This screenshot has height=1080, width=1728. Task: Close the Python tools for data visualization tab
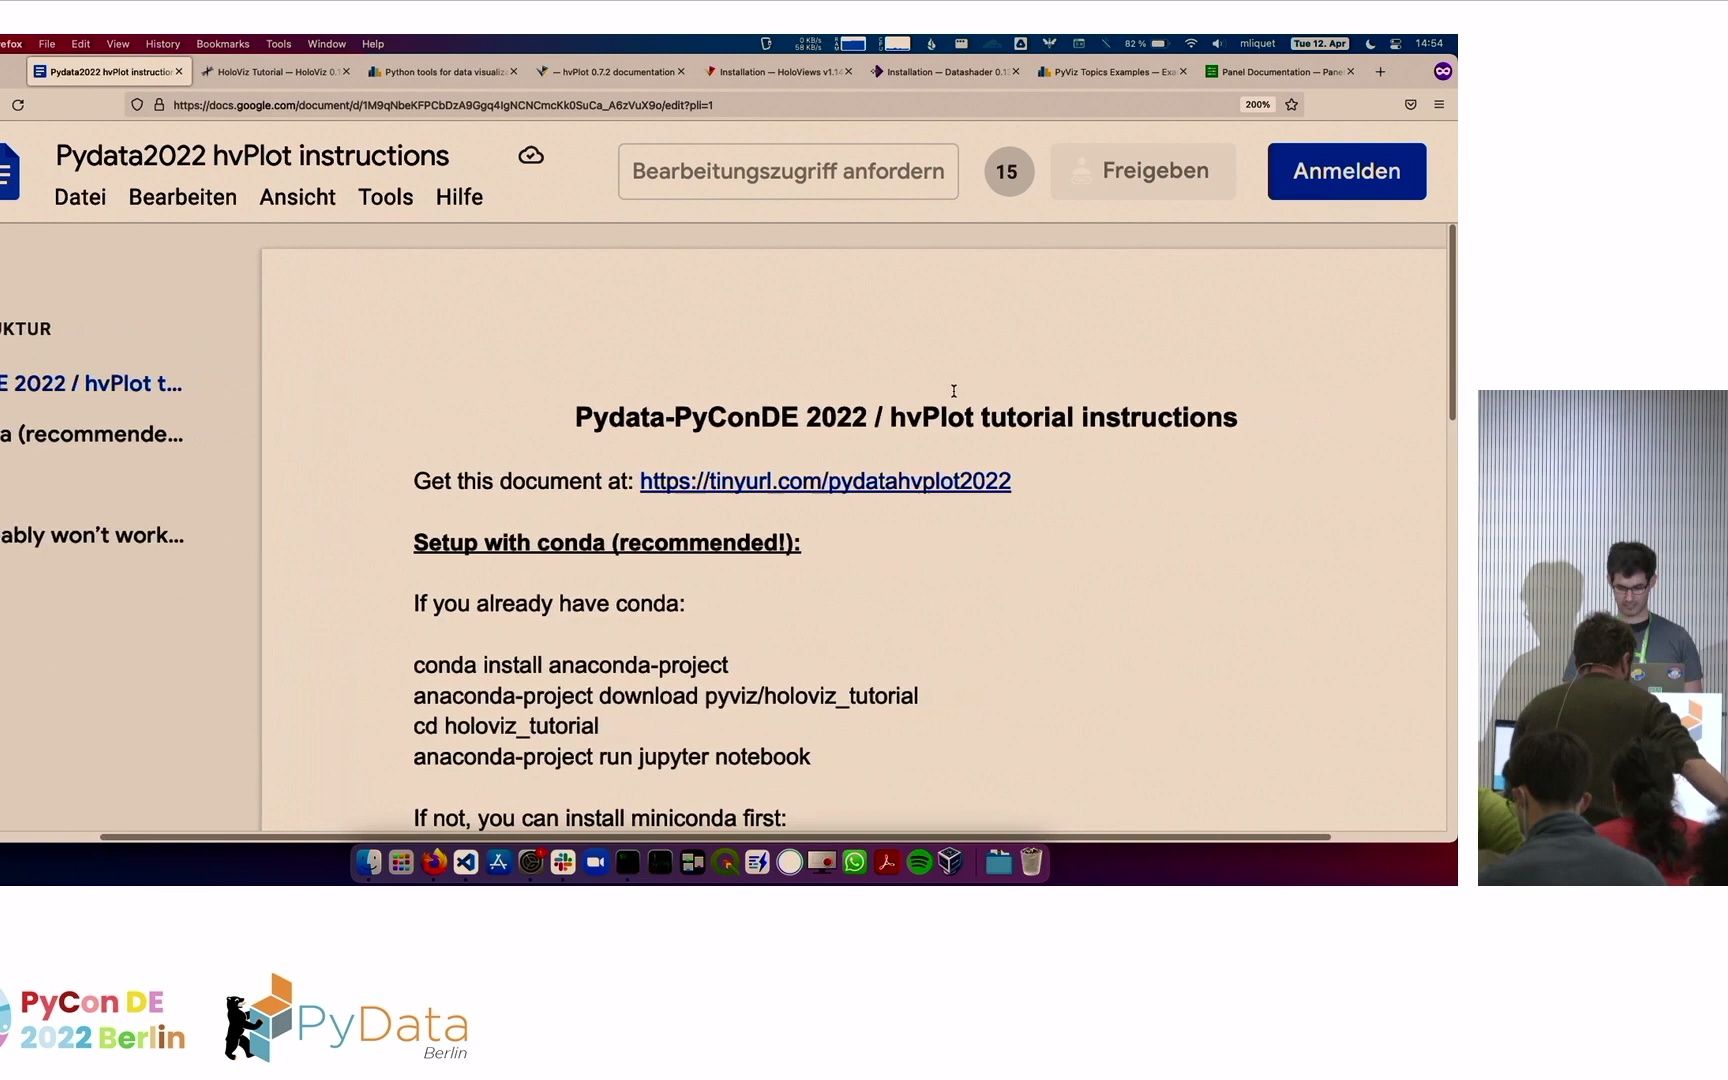514,72
